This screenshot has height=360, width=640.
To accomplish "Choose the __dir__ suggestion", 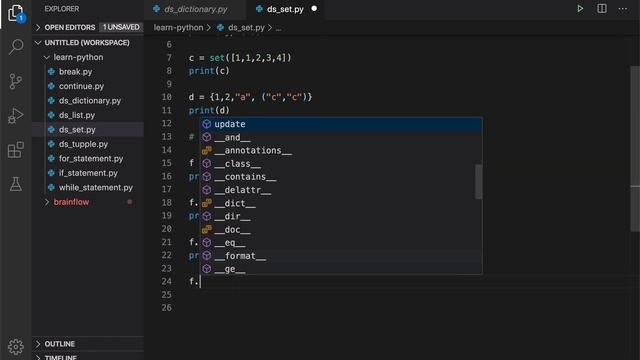I will tap(341, 216).
